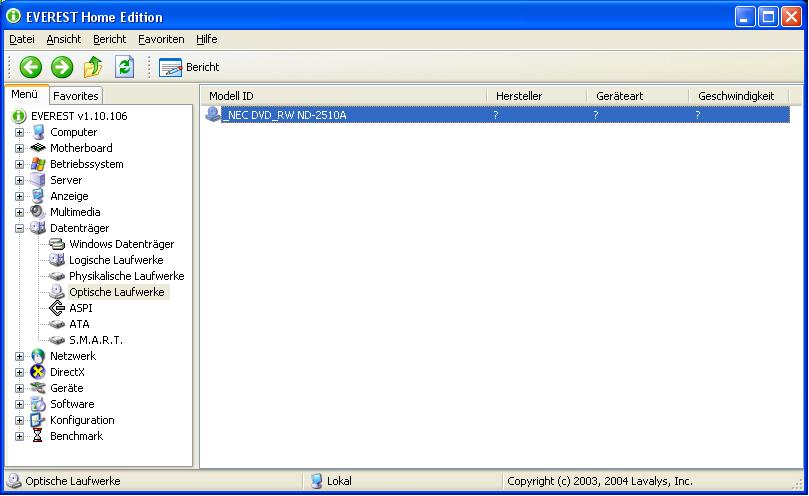Viewport: 809px width, 496px height.
Task: Click the EVEREST title bar info icon
Action: [x=13, y=17]
